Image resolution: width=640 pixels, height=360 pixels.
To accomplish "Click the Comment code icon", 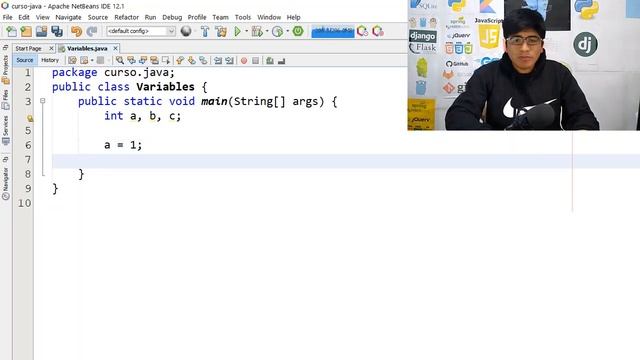I will click(270, 60).
